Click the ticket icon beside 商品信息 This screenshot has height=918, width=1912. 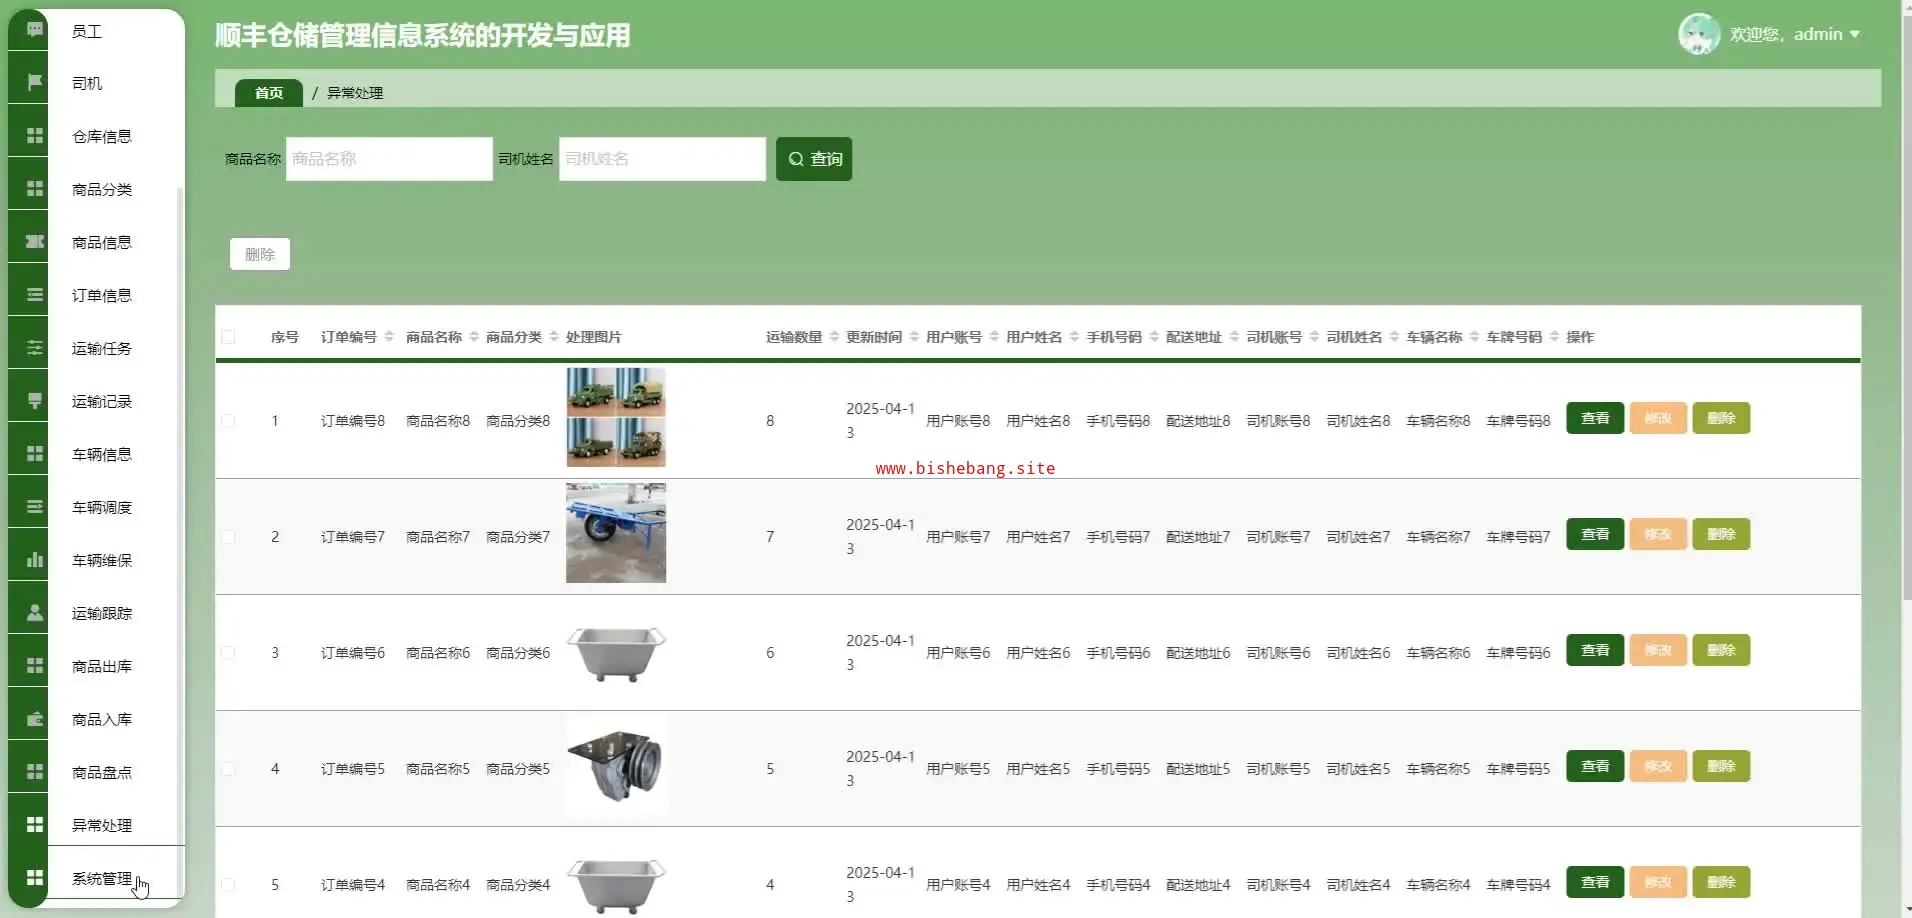point(34,241)
